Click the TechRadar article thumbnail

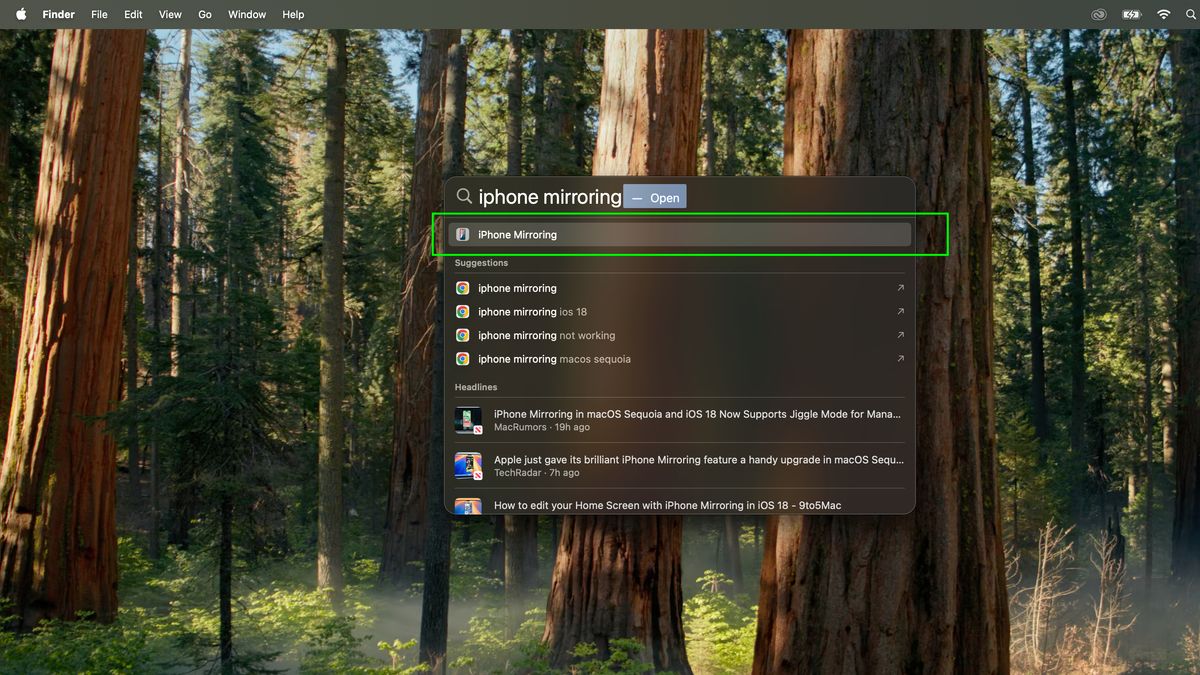(x=468, y=466)
